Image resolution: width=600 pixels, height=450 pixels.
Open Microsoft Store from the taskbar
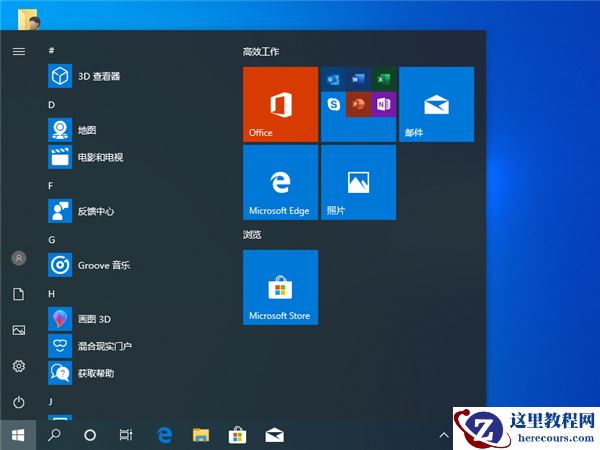pos(237,435)
